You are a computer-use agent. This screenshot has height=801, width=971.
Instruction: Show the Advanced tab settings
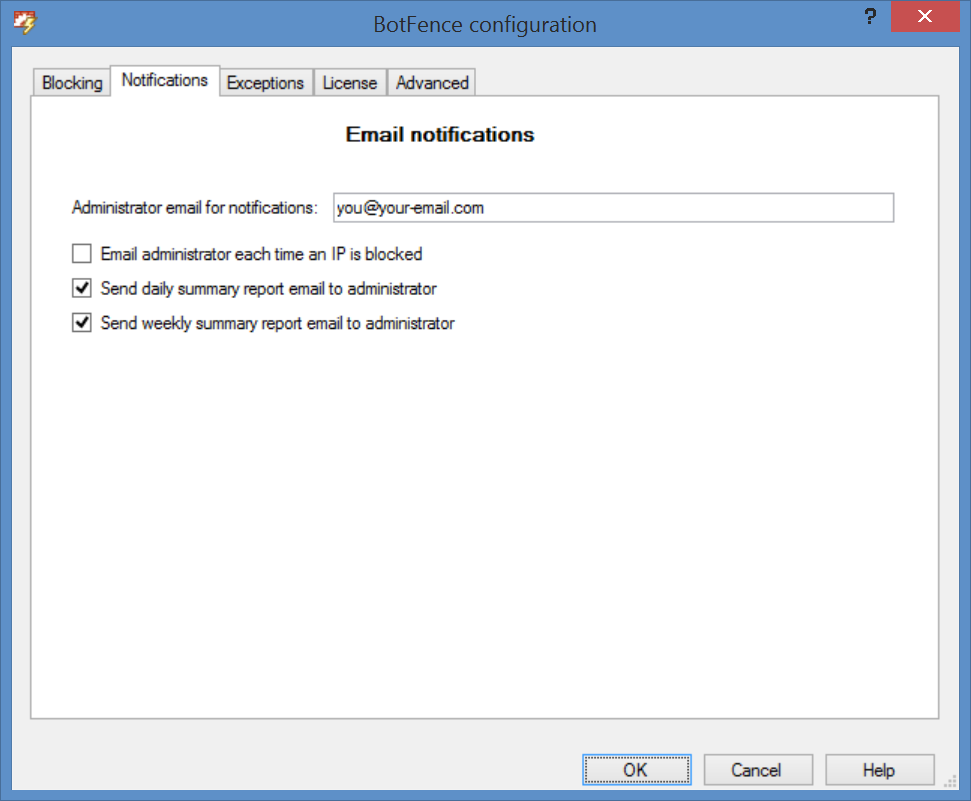click(x=432, y=83)
